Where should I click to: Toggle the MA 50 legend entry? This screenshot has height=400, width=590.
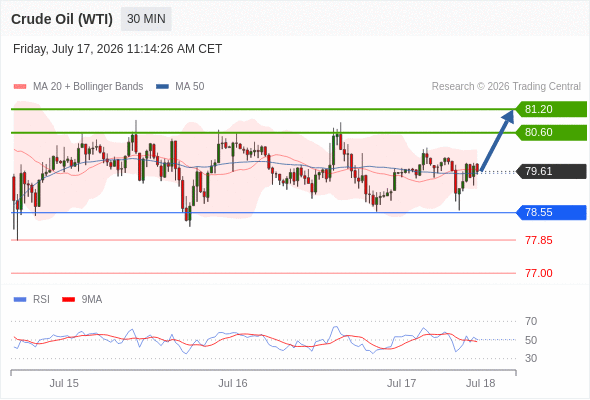click(180, 87)
